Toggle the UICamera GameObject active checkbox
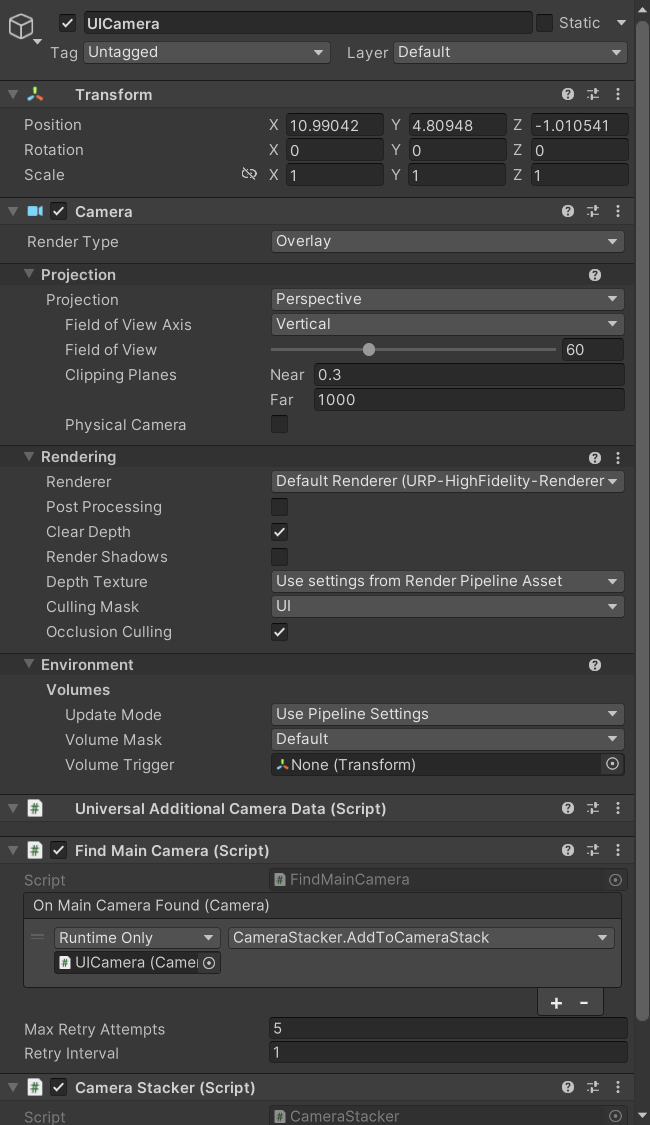The height and width of the screenshot is (1125, 650). [x=67, y=23]
